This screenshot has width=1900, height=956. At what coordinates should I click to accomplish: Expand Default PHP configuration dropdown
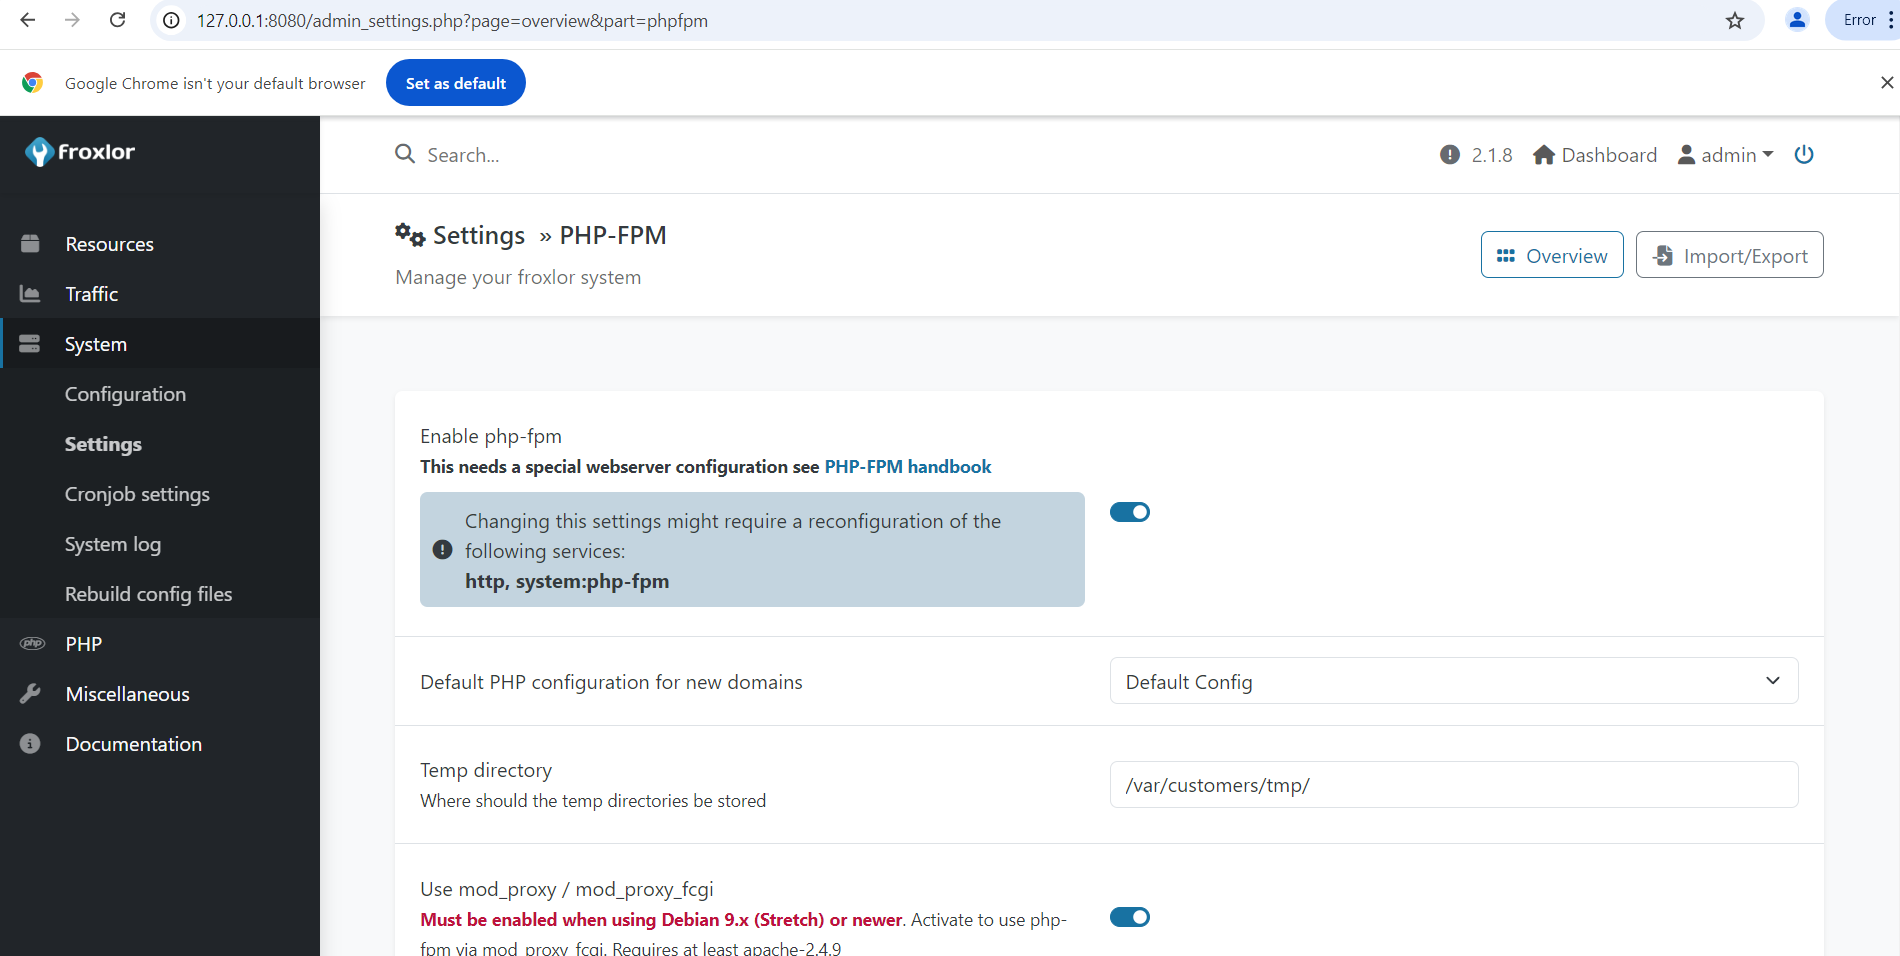1453,681
